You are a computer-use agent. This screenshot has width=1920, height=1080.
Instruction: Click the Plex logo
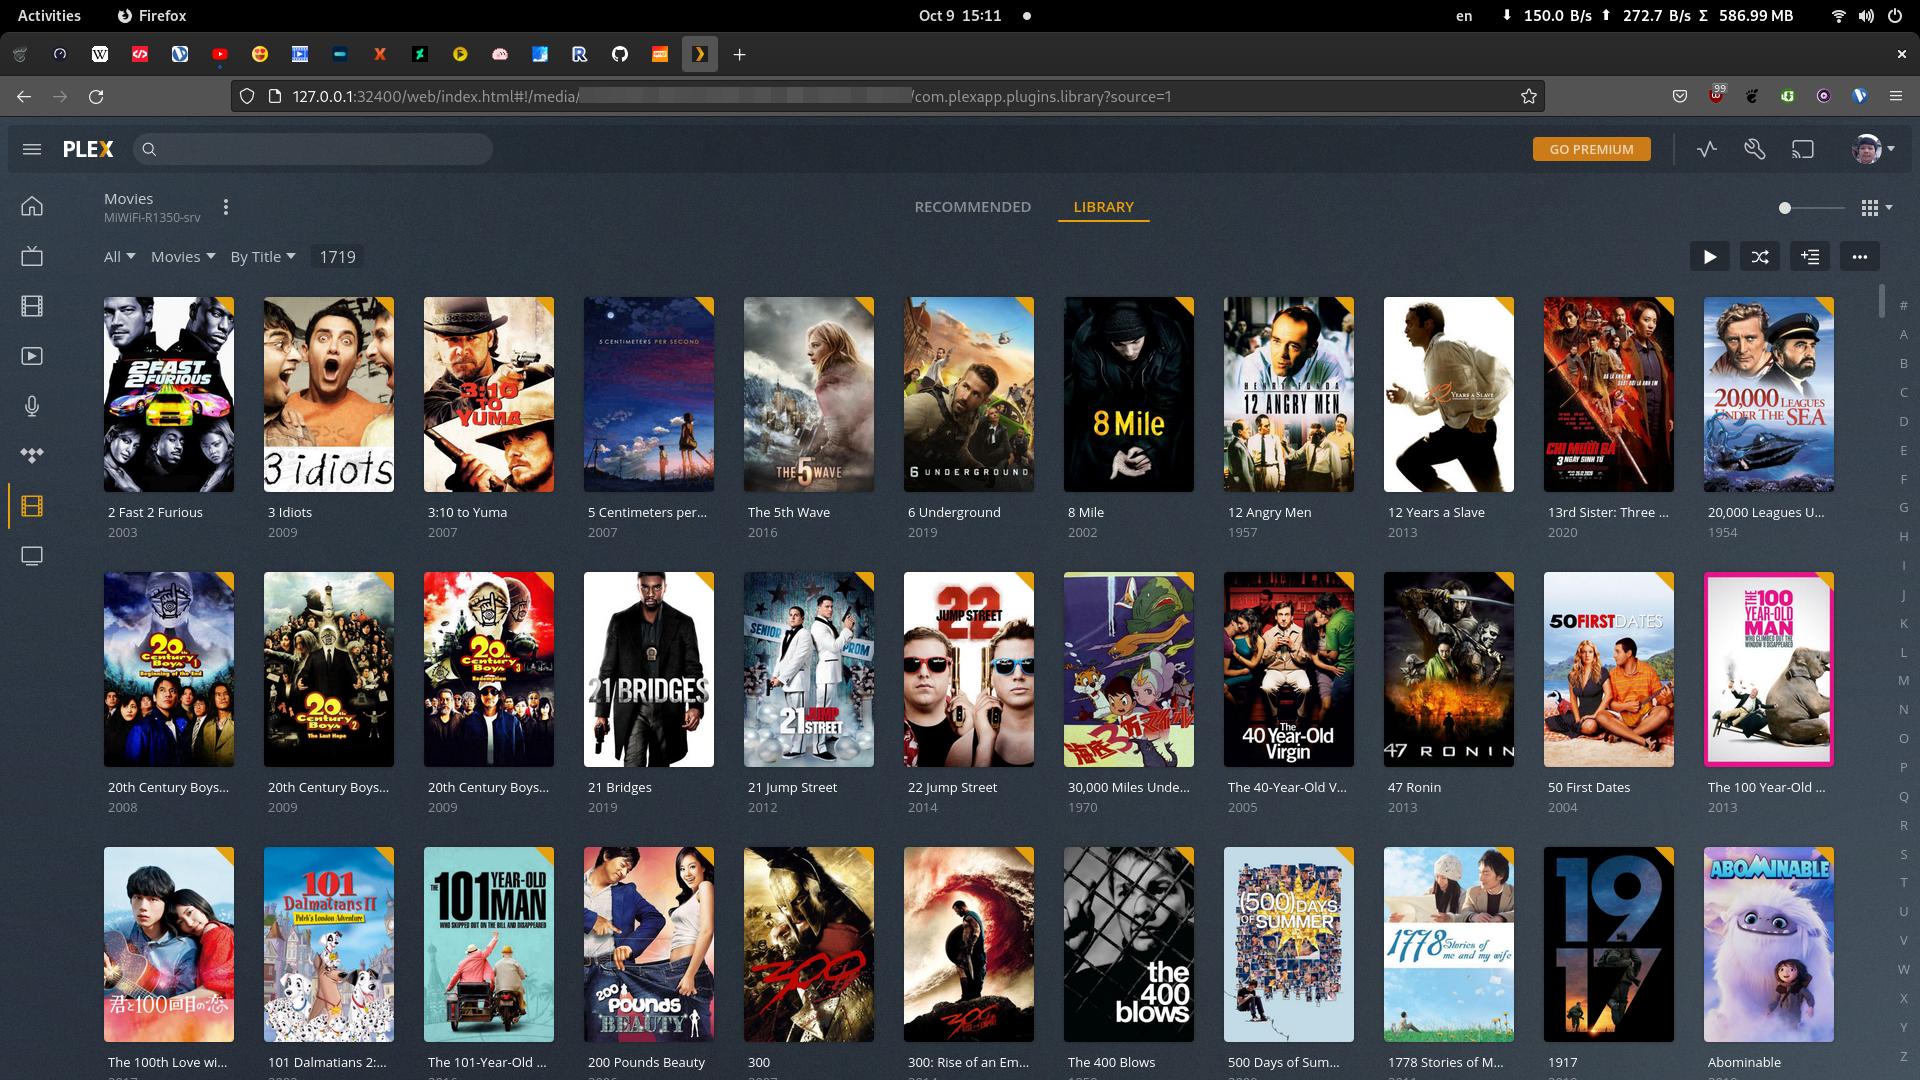click(x=88, y=149)
